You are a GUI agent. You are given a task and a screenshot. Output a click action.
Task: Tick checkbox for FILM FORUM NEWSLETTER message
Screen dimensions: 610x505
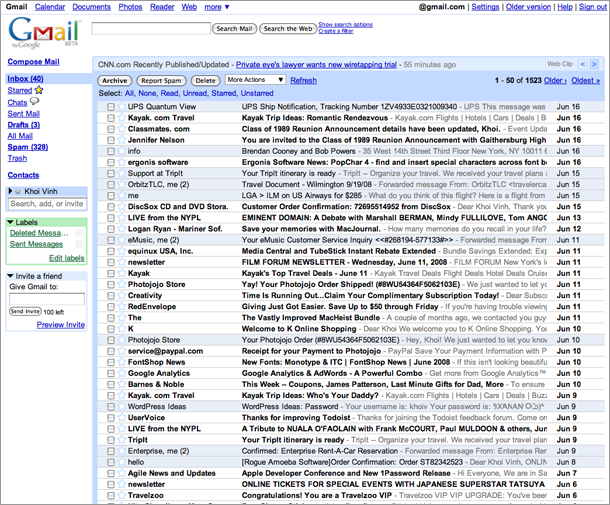click(111, 262)
